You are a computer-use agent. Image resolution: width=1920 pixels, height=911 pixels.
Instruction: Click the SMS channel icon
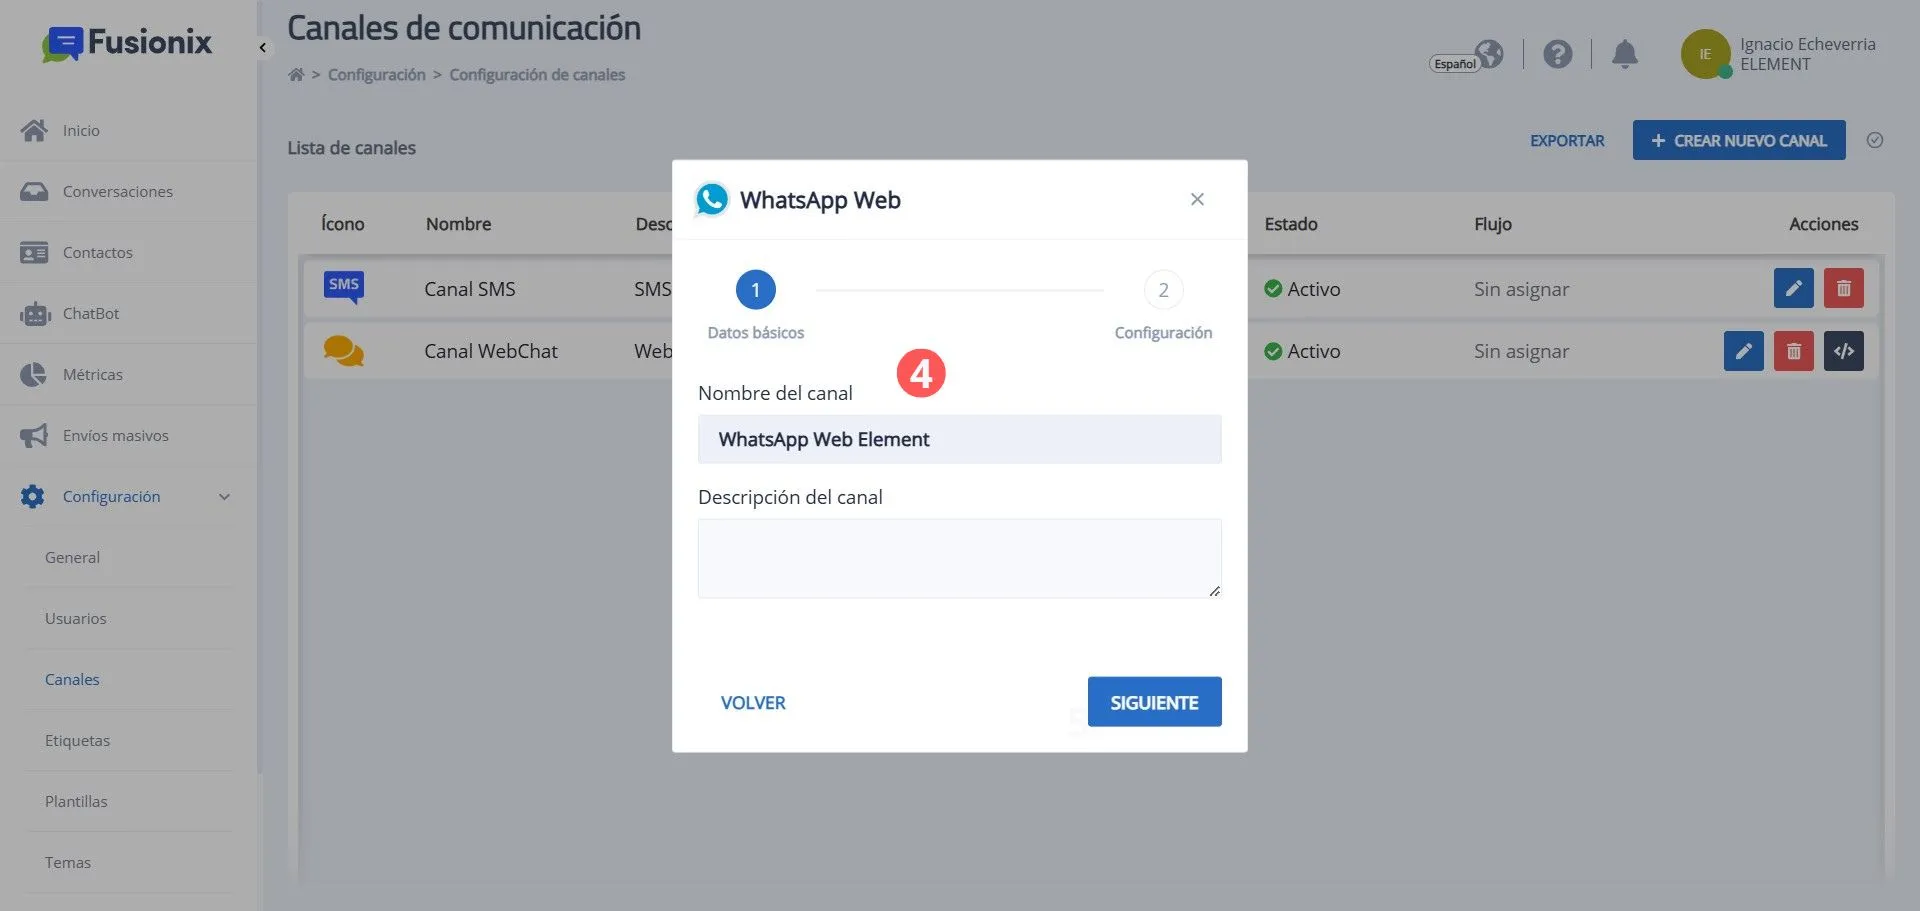click(x=344, y=287)
